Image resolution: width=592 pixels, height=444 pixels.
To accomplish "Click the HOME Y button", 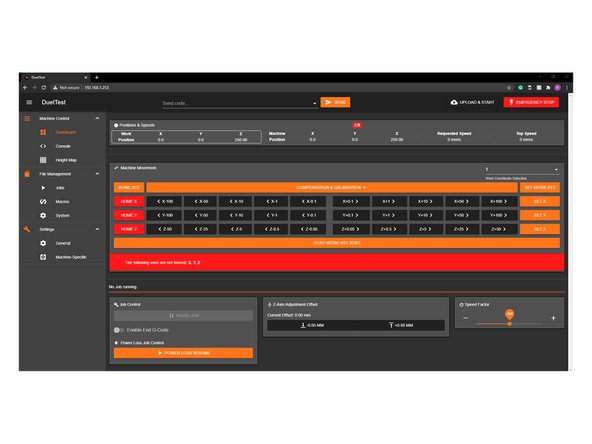I will (129, 215).
